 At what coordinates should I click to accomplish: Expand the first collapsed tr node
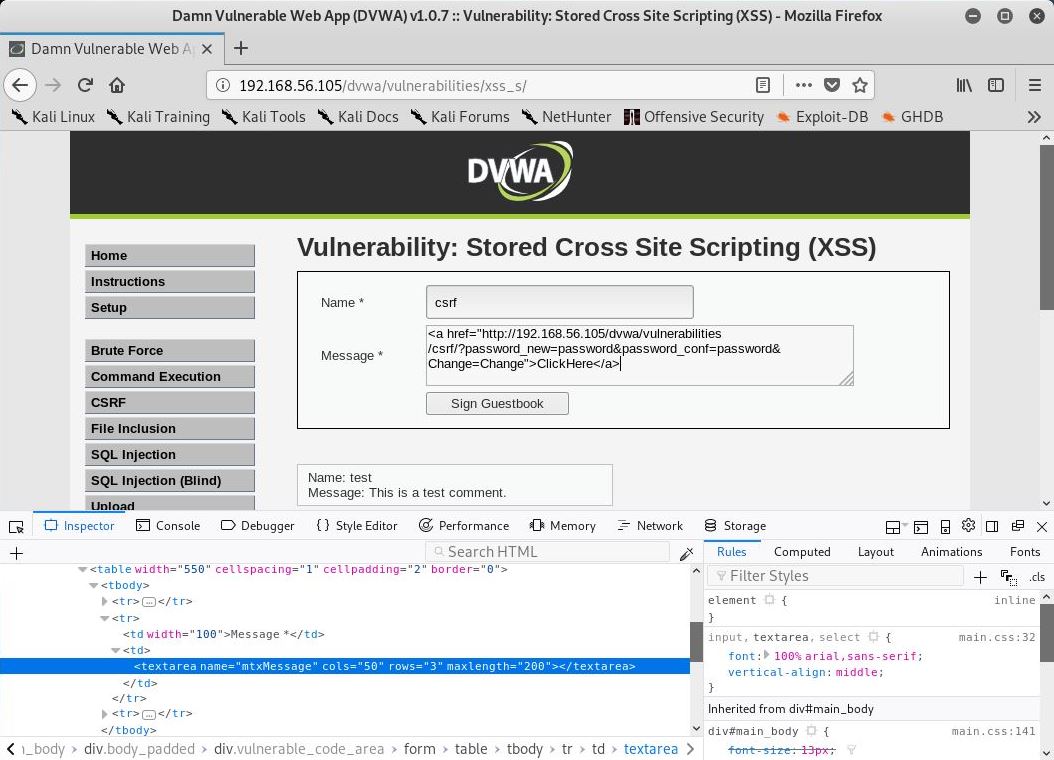[104, 601]
